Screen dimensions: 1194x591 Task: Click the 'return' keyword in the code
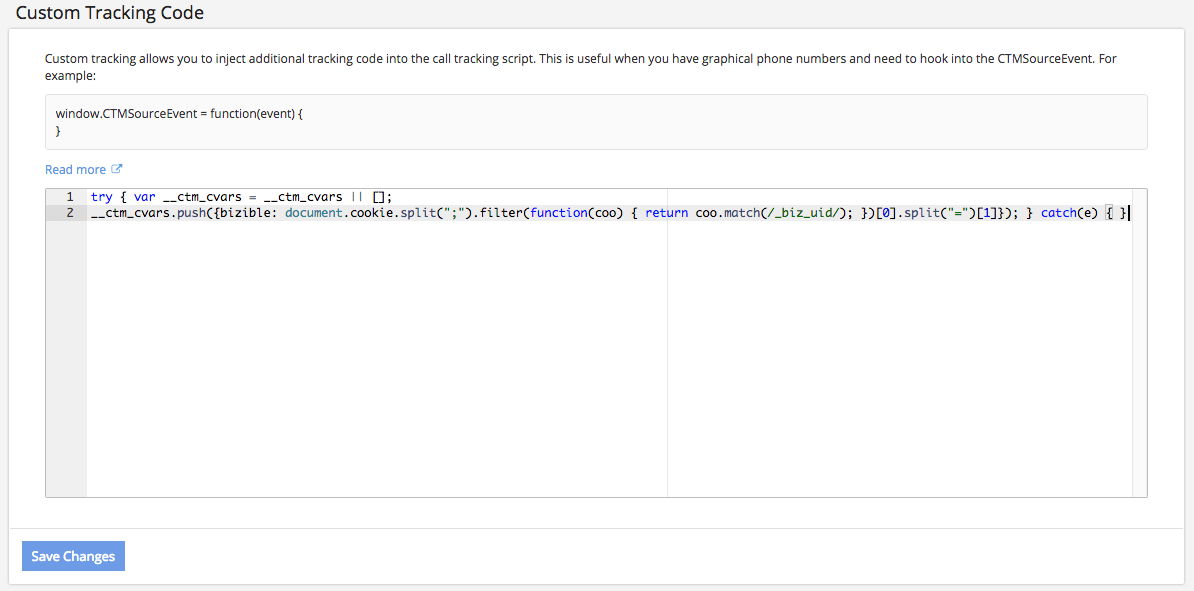(667, 213)
